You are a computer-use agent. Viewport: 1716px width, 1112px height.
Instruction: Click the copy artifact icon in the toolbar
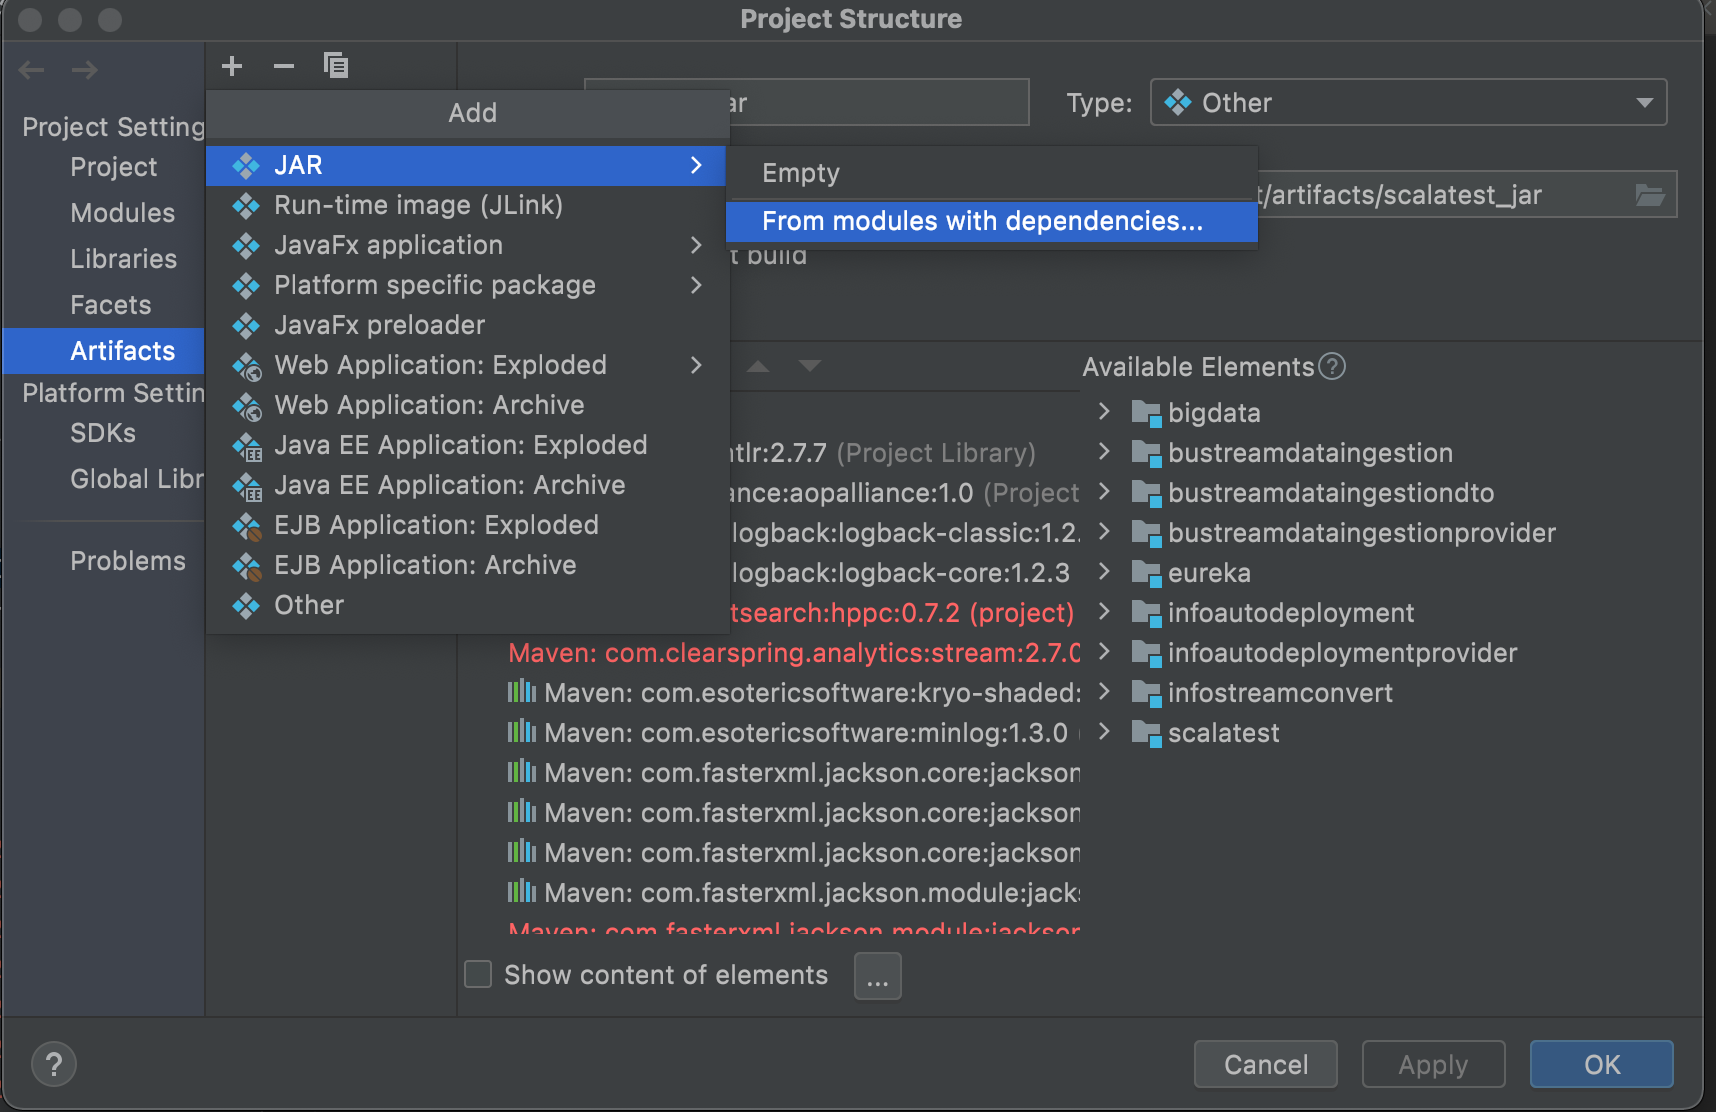click(336, 66)
